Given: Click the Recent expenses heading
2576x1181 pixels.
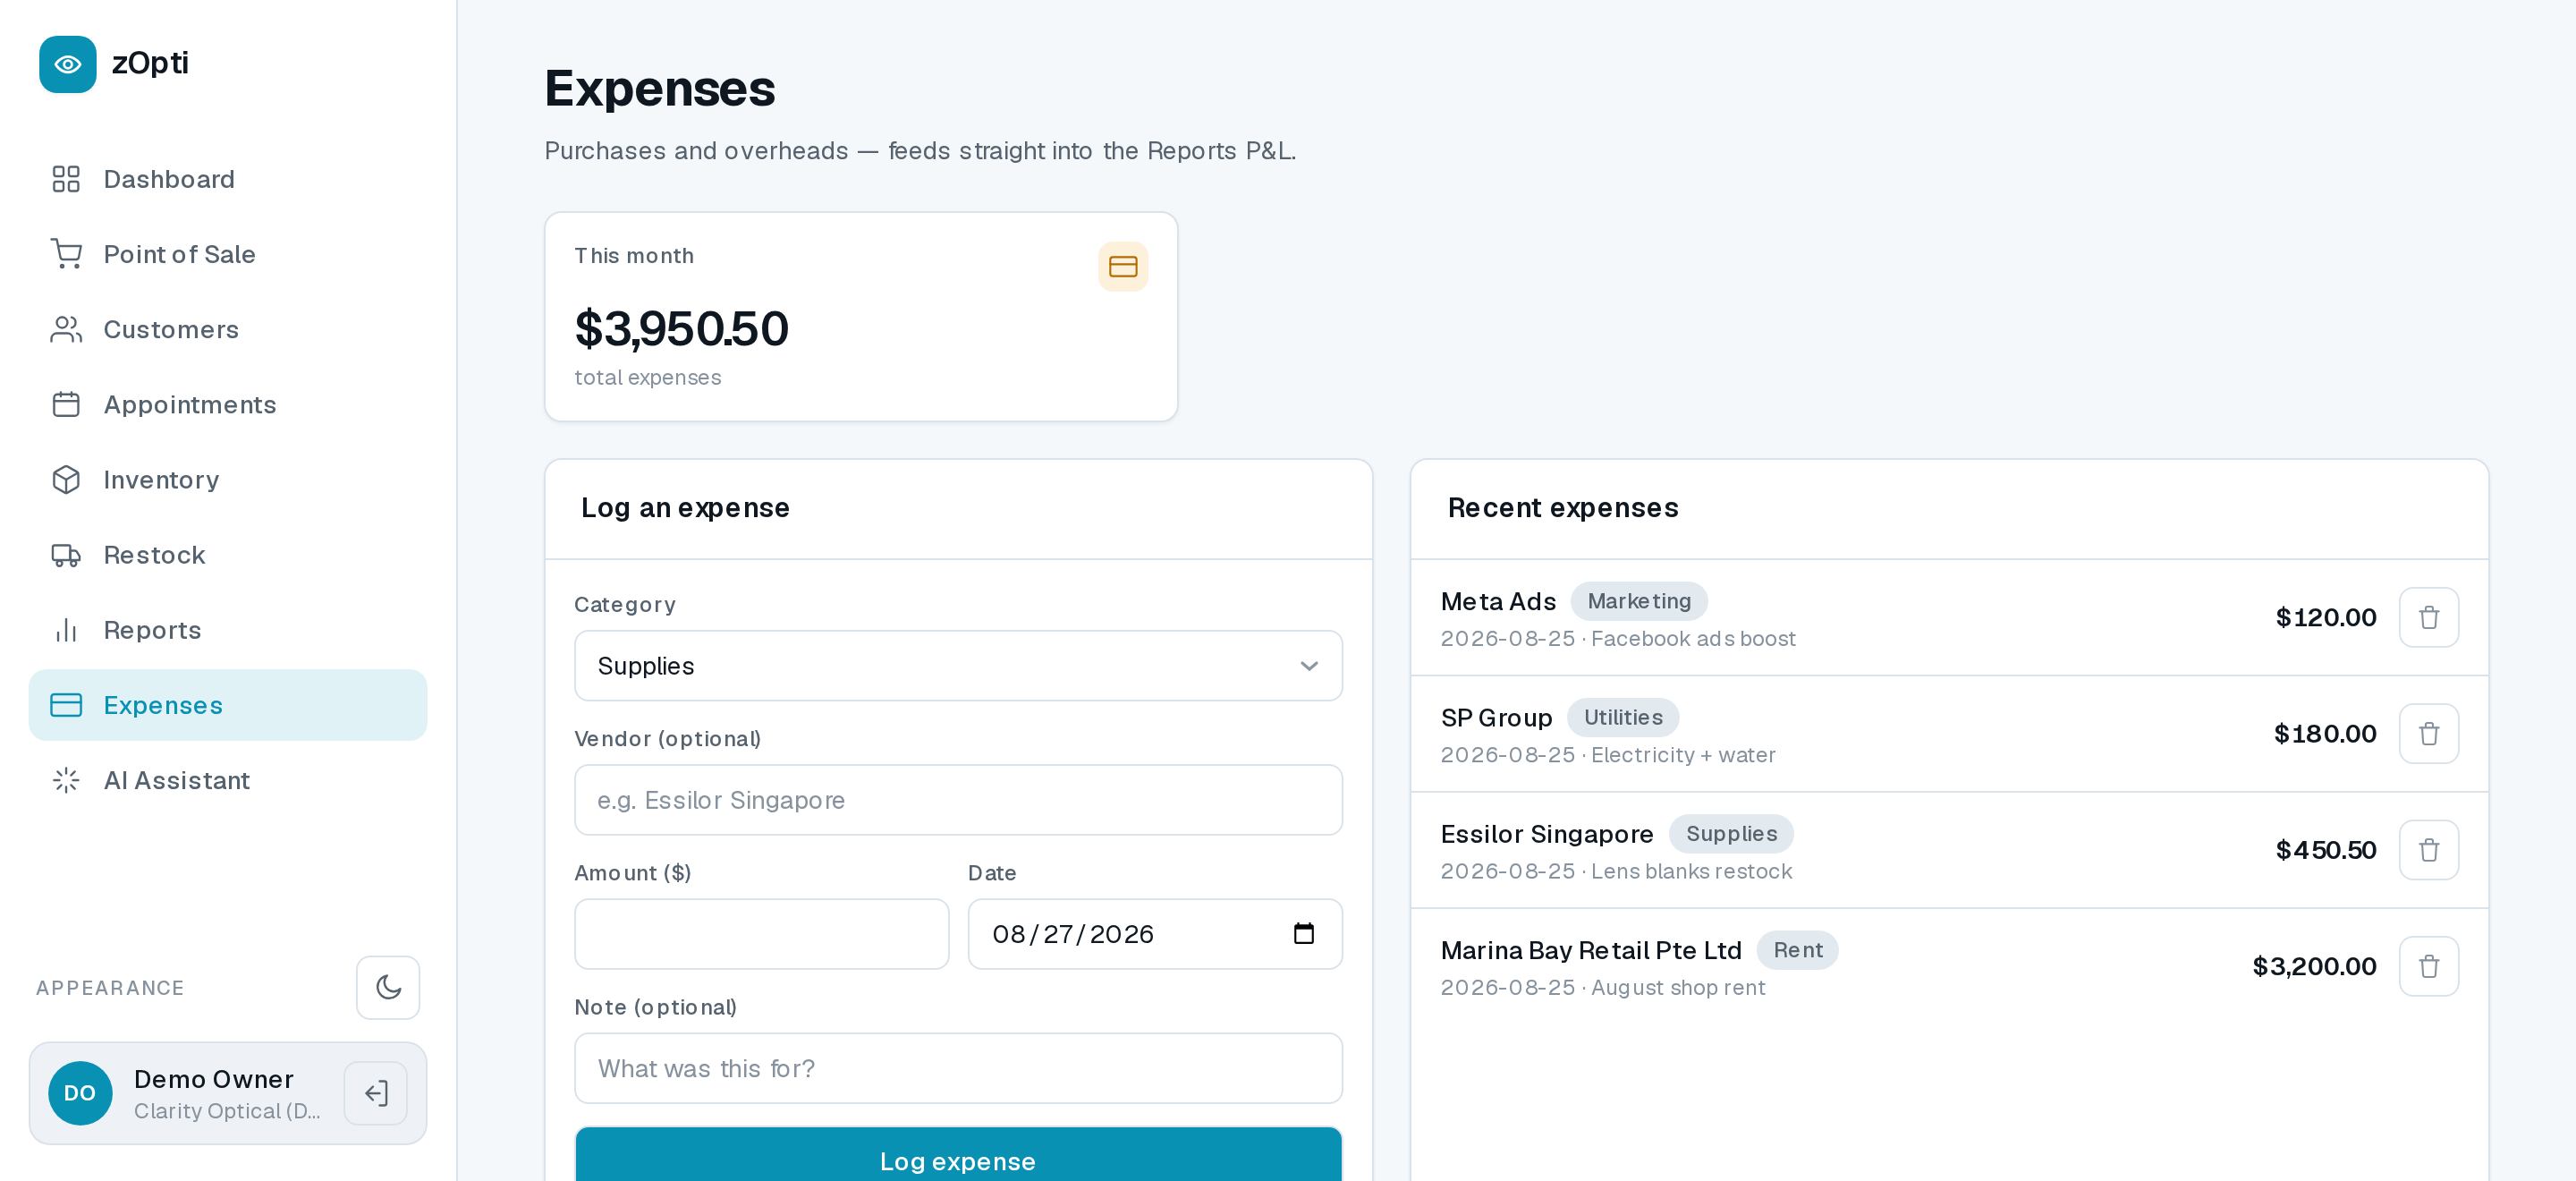Looking at the screenshot, I should tap(1562, 507).
